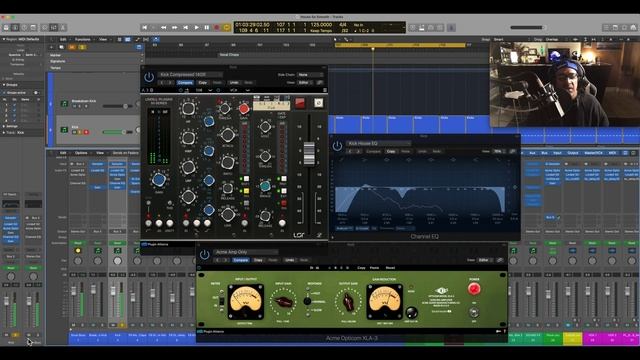This screenshot has width=640, height=360.
Task: Click the white settings button in Lindell plugin
Action: pyautogui.click(x=318, y=103)
